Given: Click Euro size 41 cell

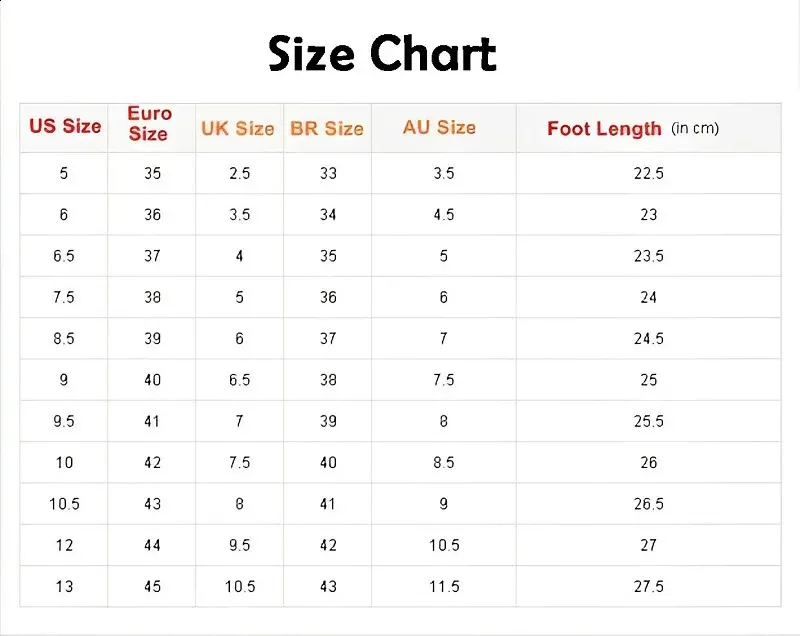Looking at the screenshot, I should click(152, 421).
